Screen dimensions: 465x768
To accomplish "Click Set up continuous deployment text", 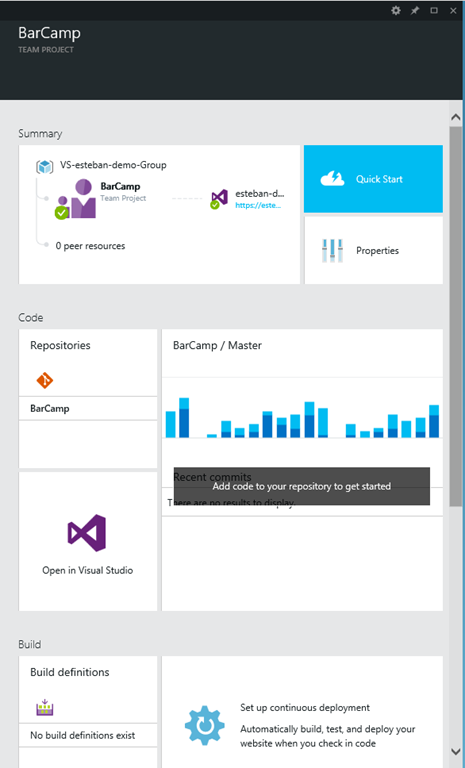I will click(305, 707).
